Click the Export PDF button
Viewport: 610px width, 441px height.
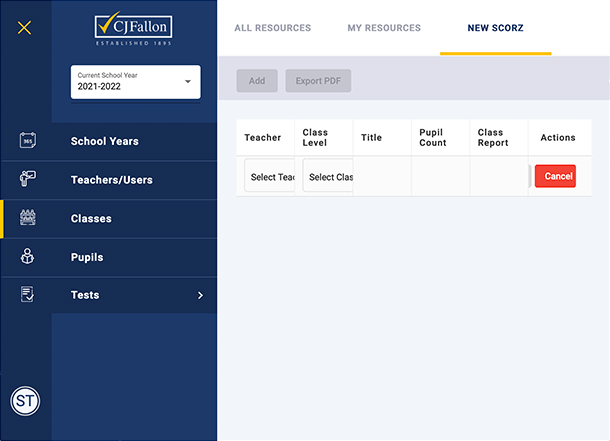point(318,81)
